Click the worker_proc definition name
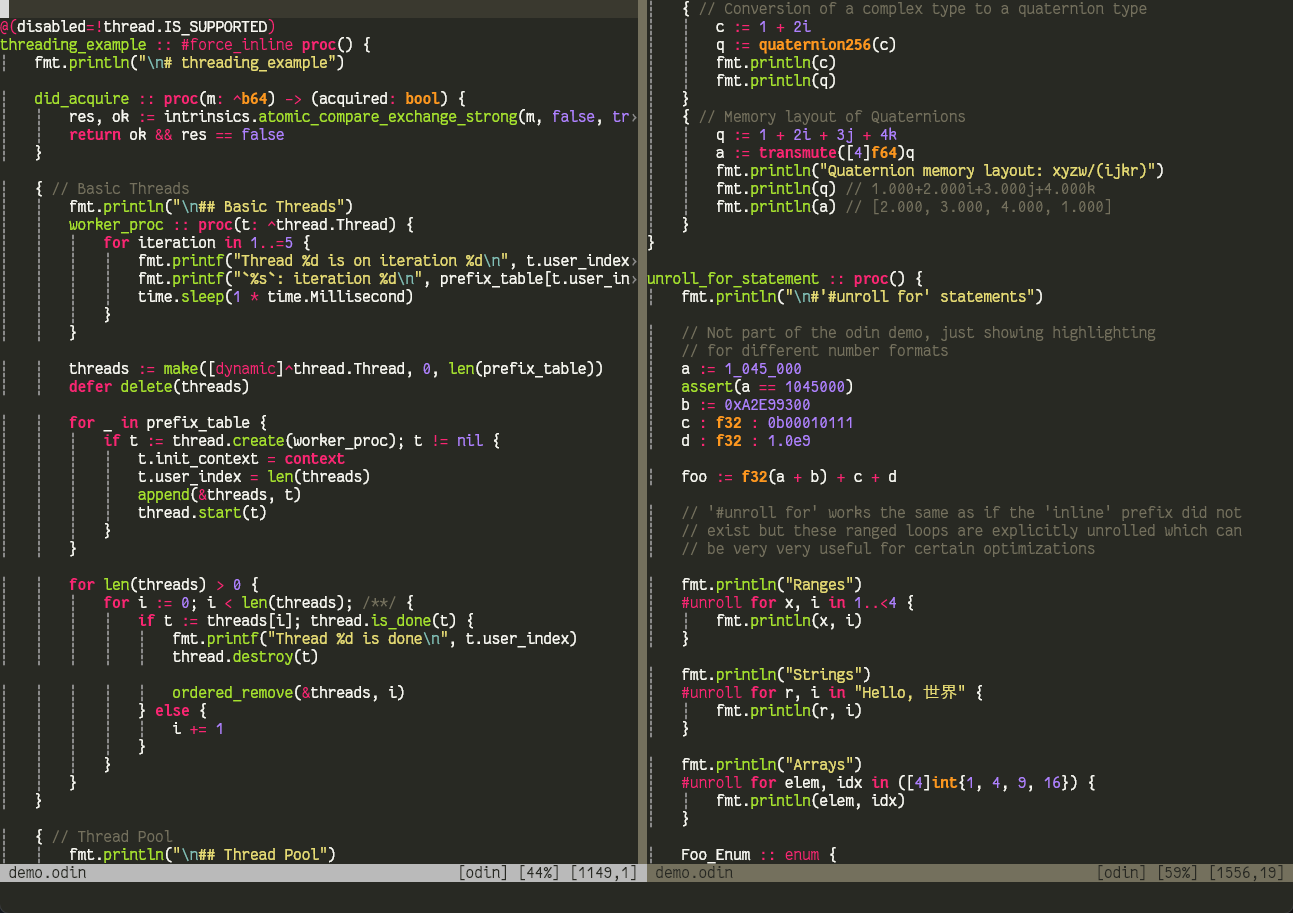This screenshot has width=1293, height=913. [x=116, y=224]
